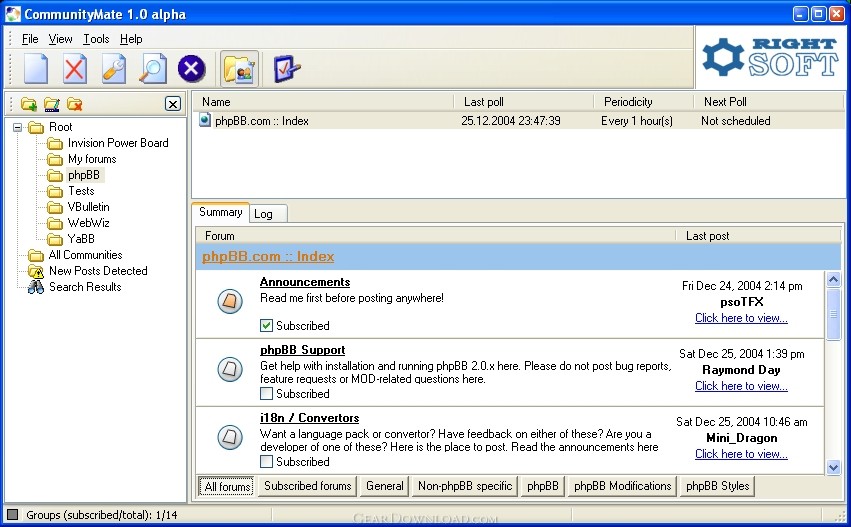Image resolution: width=851 pixels, height=527 pixels.
Task: Open properties with the wrench toolbar icon
Action: click(x=114, y=69)
